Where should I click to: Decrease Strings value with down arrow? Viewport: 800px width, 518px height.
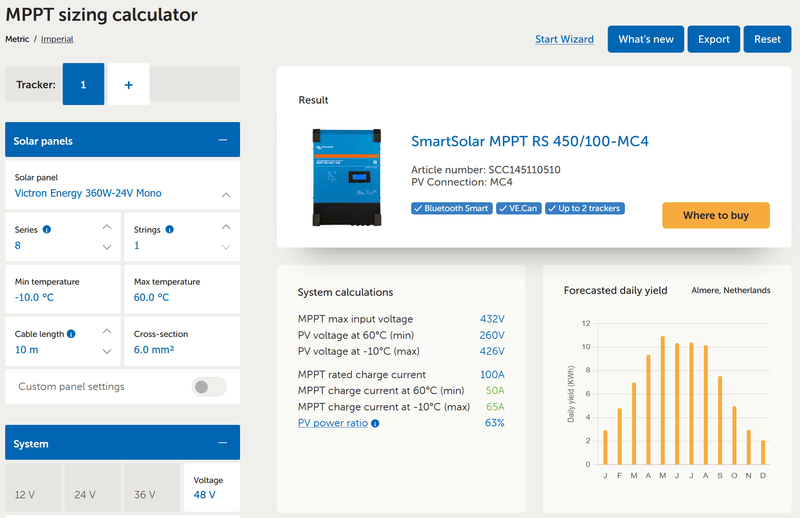[x=226, y=247]
